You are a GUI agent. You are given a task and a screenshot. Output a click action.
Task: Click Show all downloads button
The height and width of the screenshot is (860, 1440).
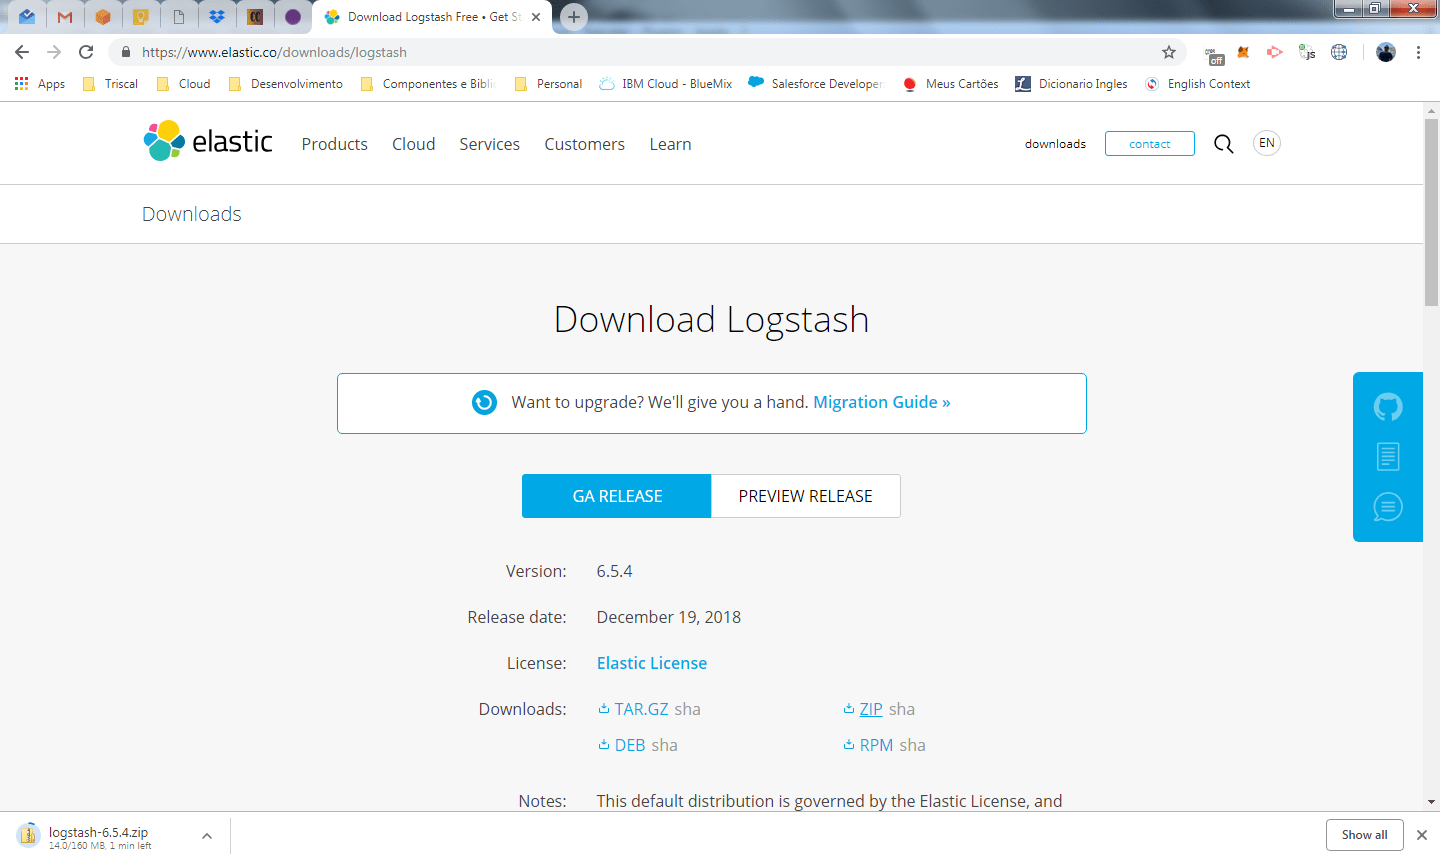[1364, 835]
